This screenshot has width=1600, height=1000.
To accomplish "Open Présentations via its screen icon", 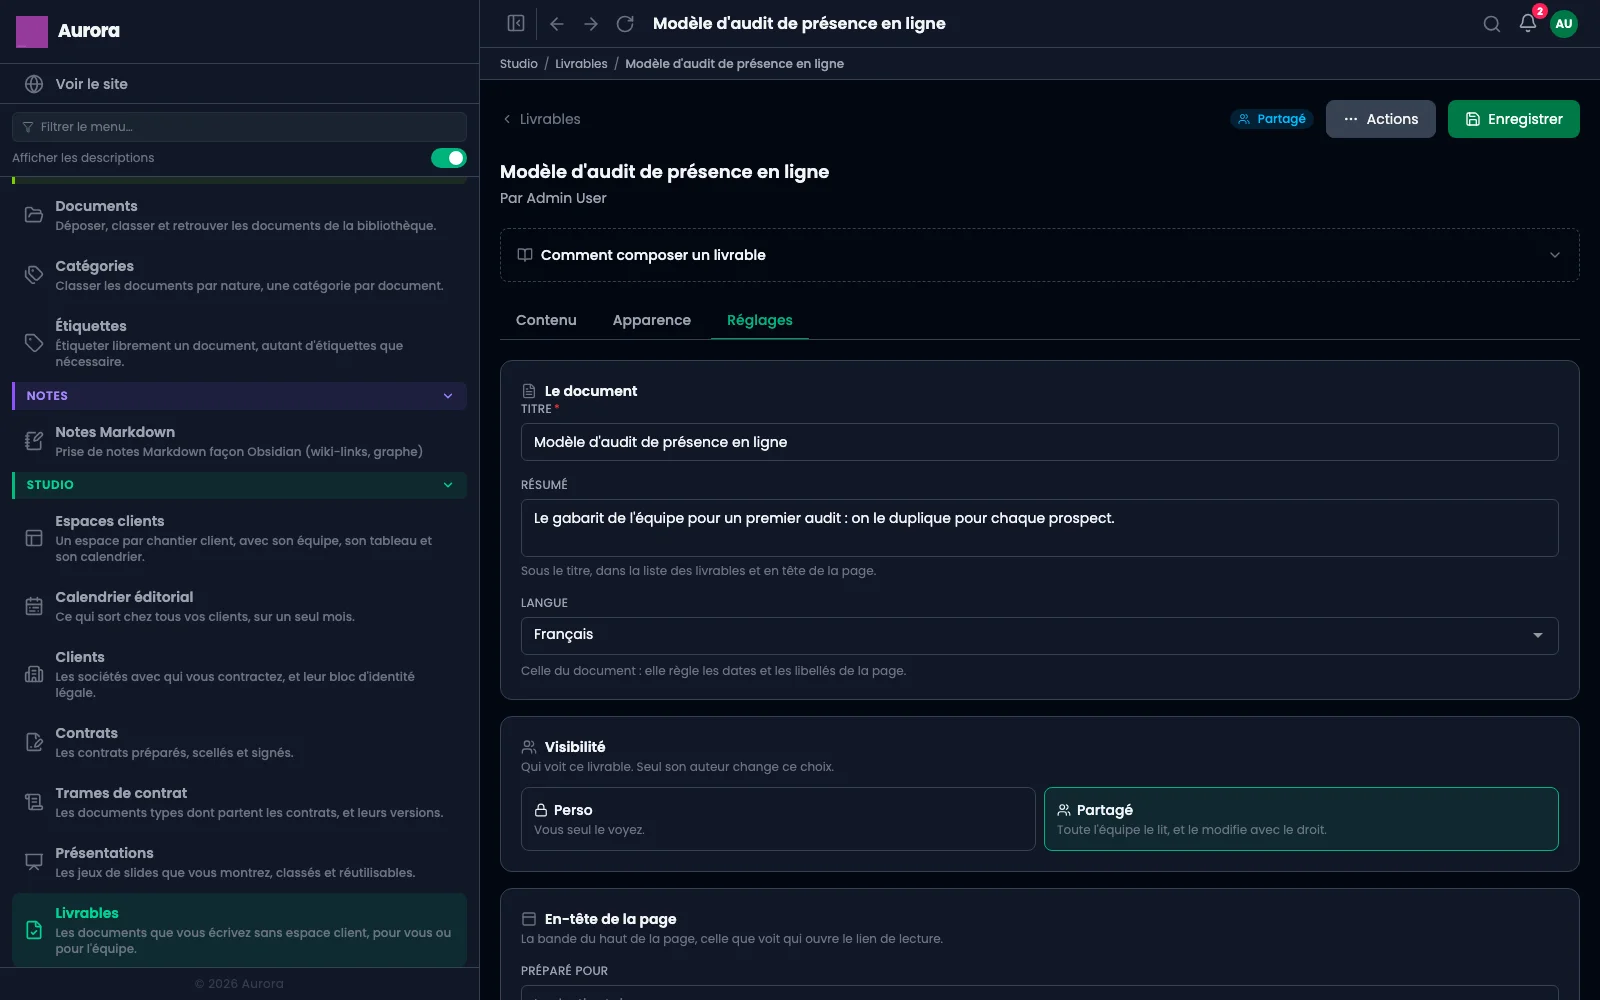I will (34, 862).
